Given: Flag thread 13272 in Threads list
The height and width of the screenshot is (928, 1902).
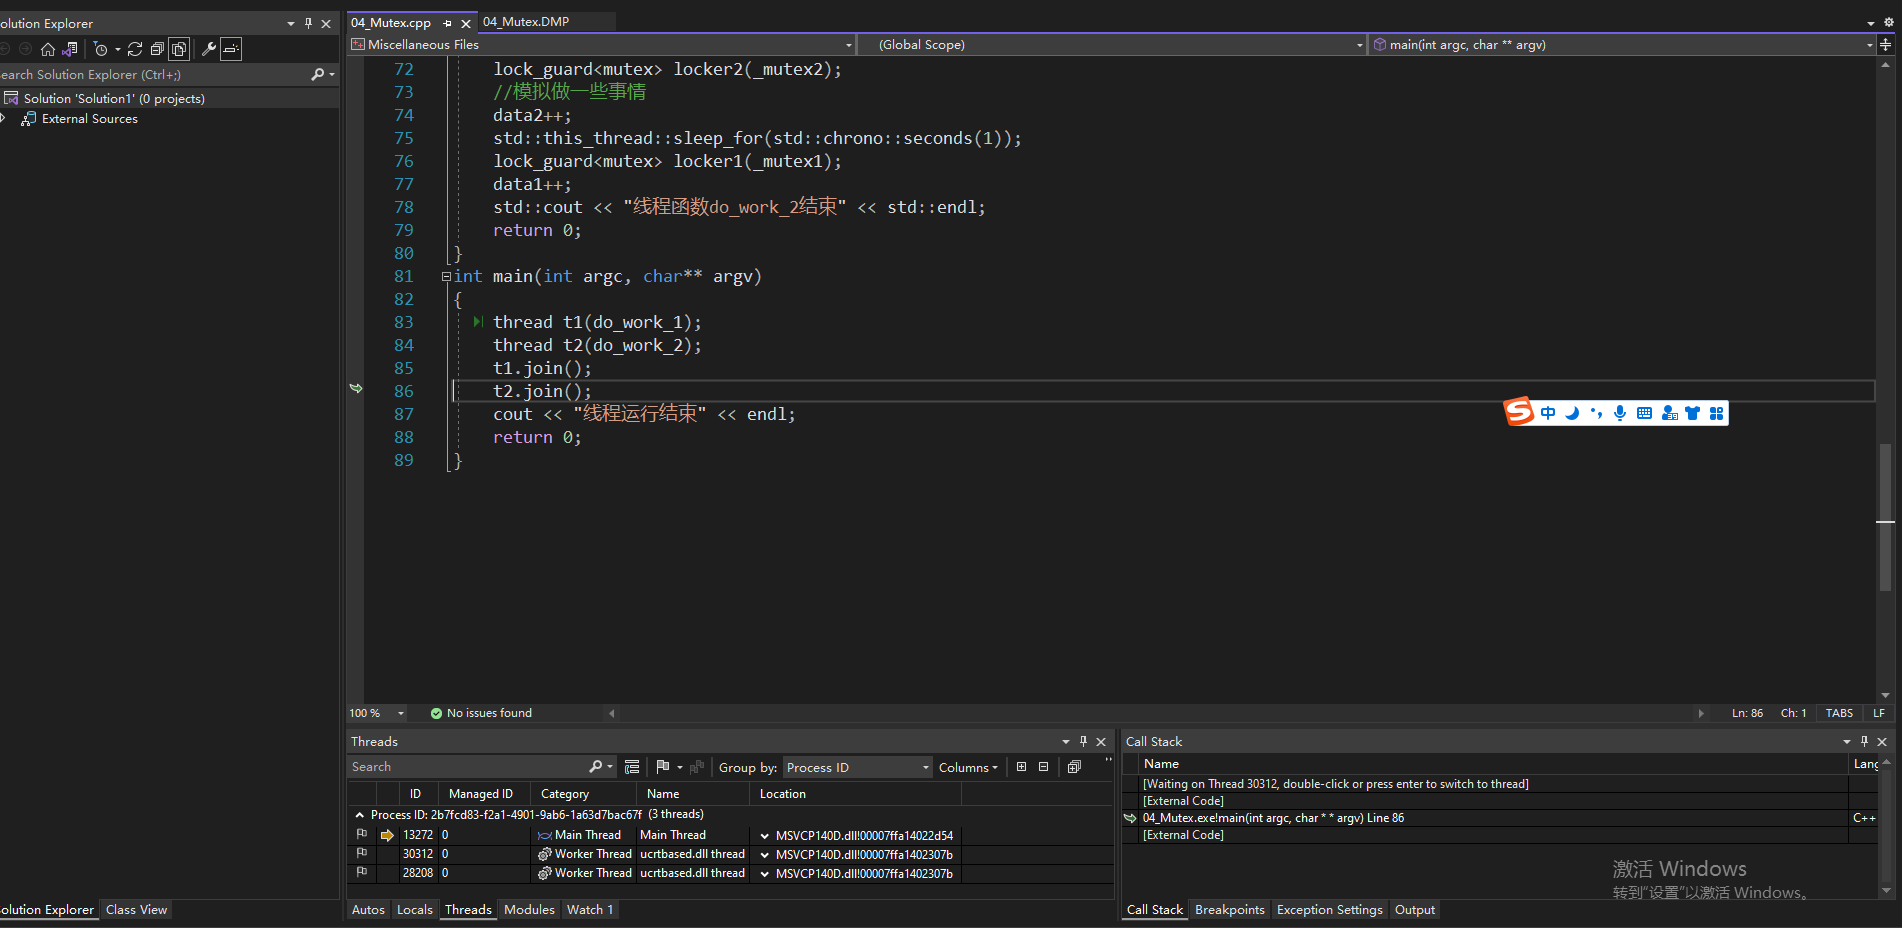Looking at the screenshot, I should (361, 834).
